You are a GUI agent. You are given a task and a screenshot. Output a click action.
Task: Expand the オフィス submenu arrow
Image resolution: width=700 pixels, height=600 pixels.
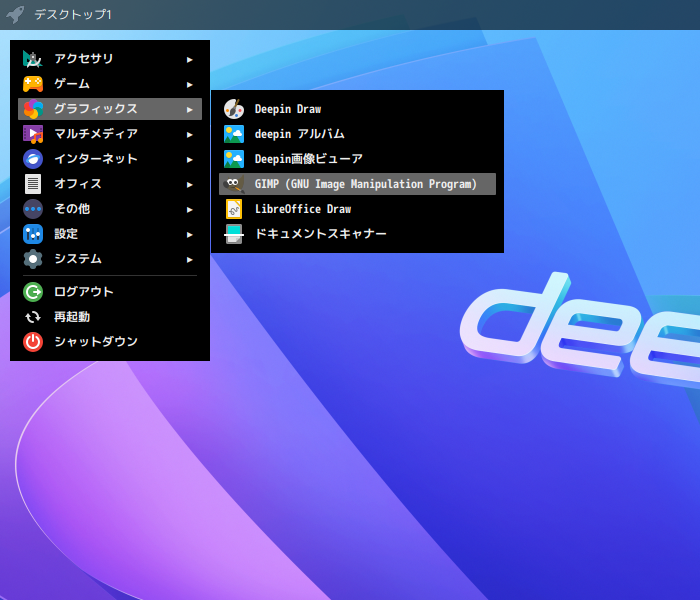[x=190, y=184]
